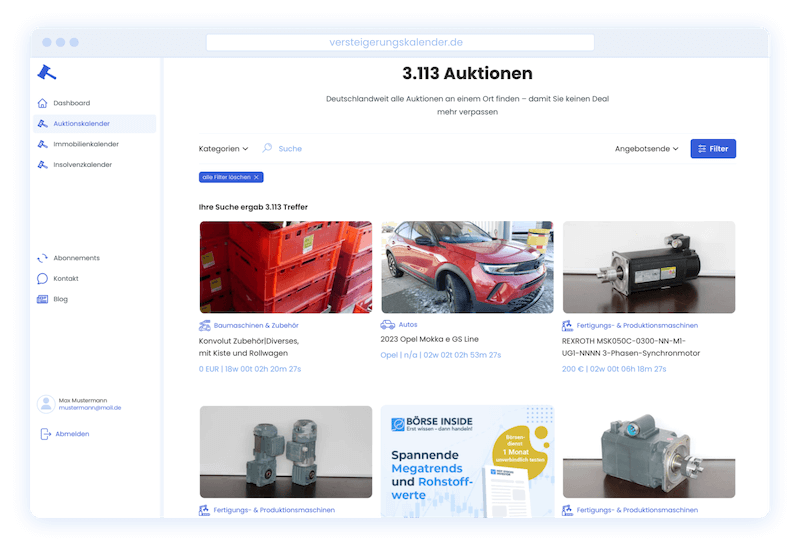800x551 pixels.
Task: Expand the Angebotsende sort dropdown
Action: click(x=646, y=149)
